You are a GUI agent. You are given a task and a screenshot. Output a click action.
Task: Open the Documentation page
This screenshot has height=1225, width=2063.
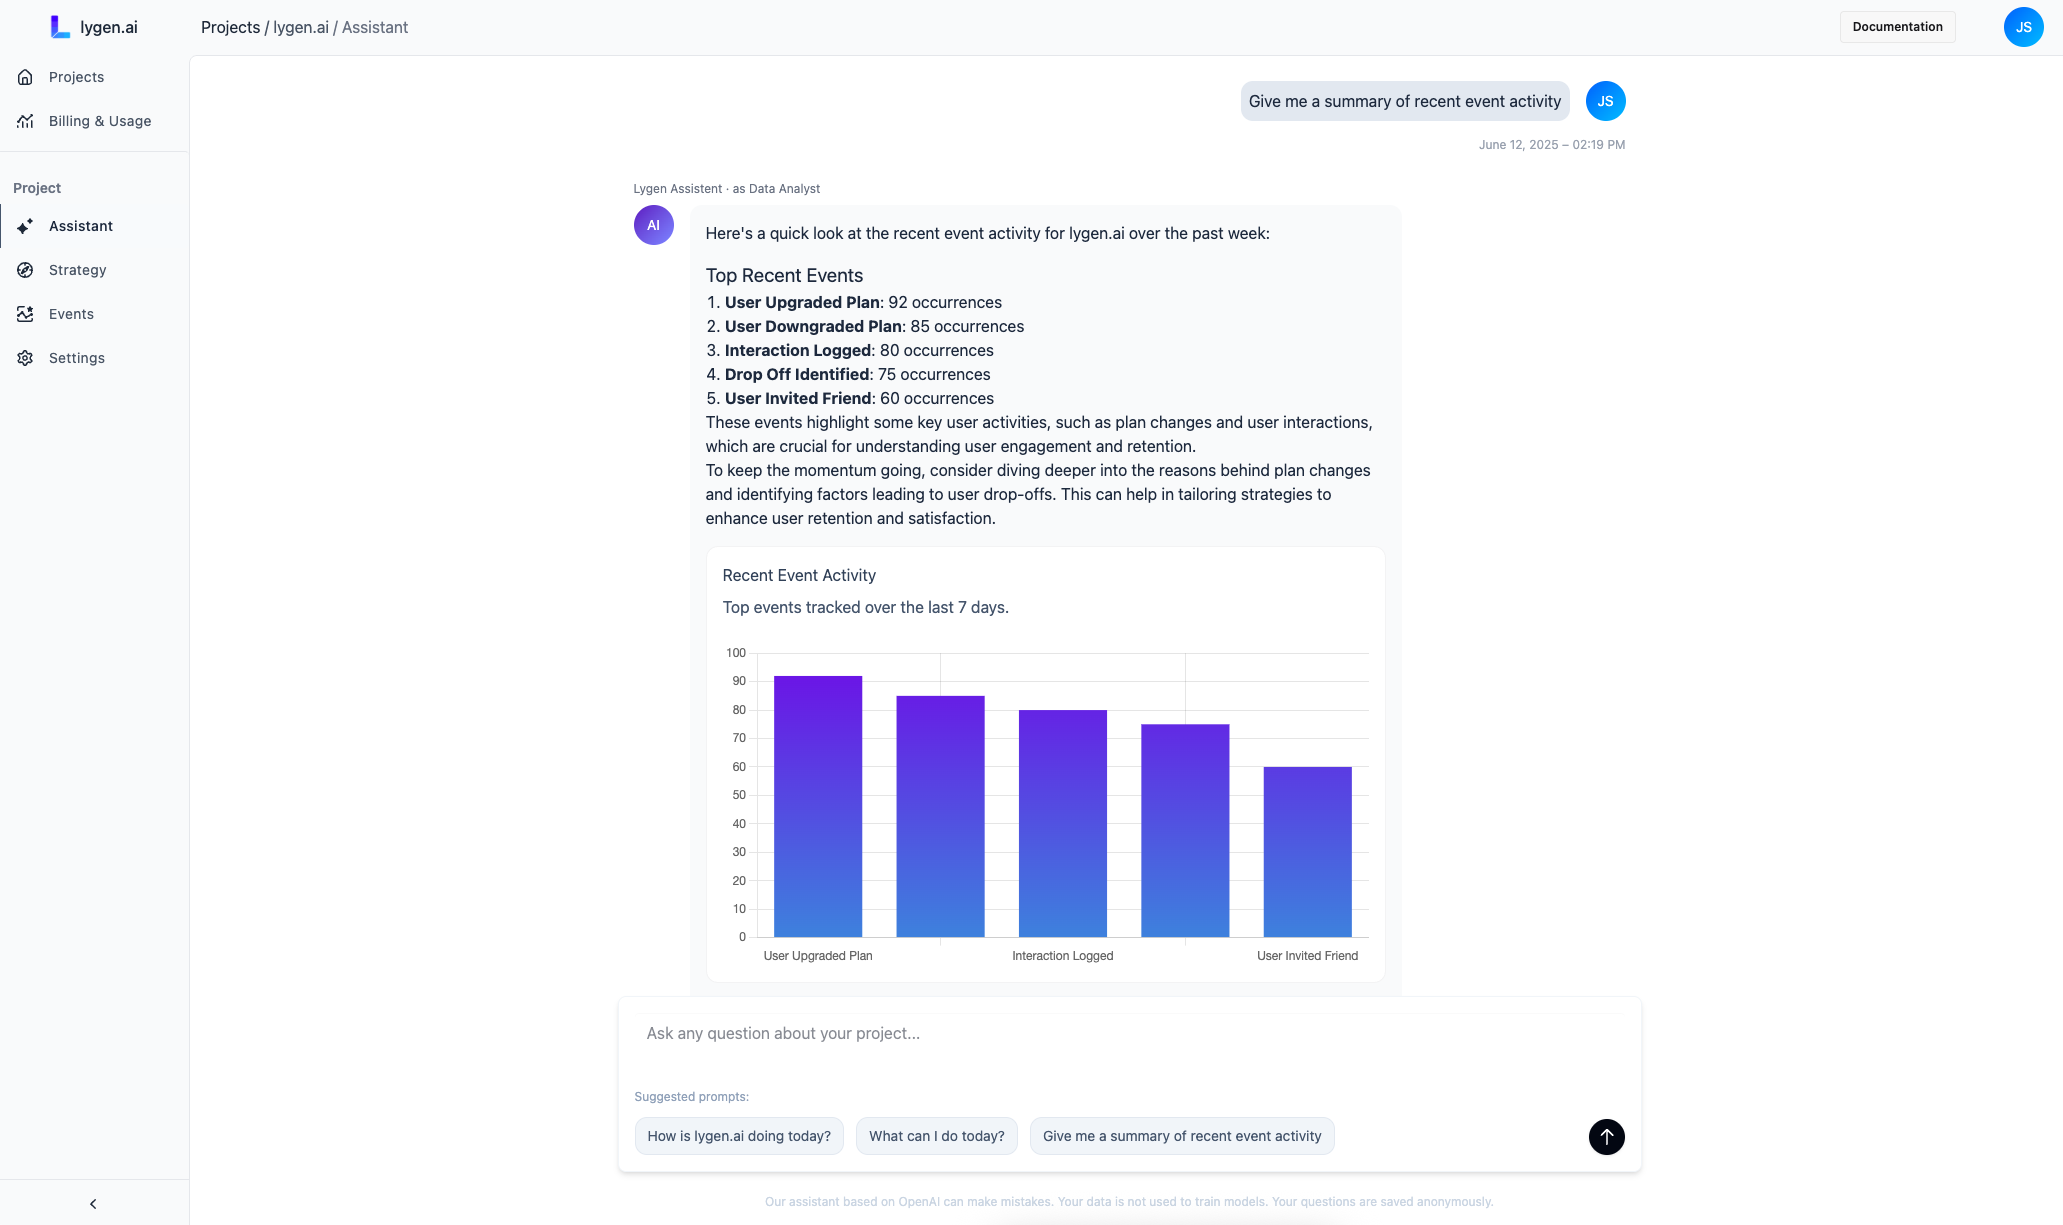(x=1897, y=27)
